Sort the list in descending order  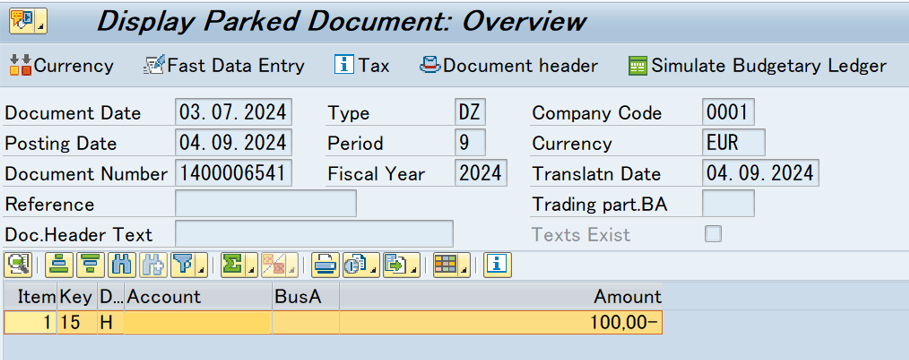[x=89, y=266]
